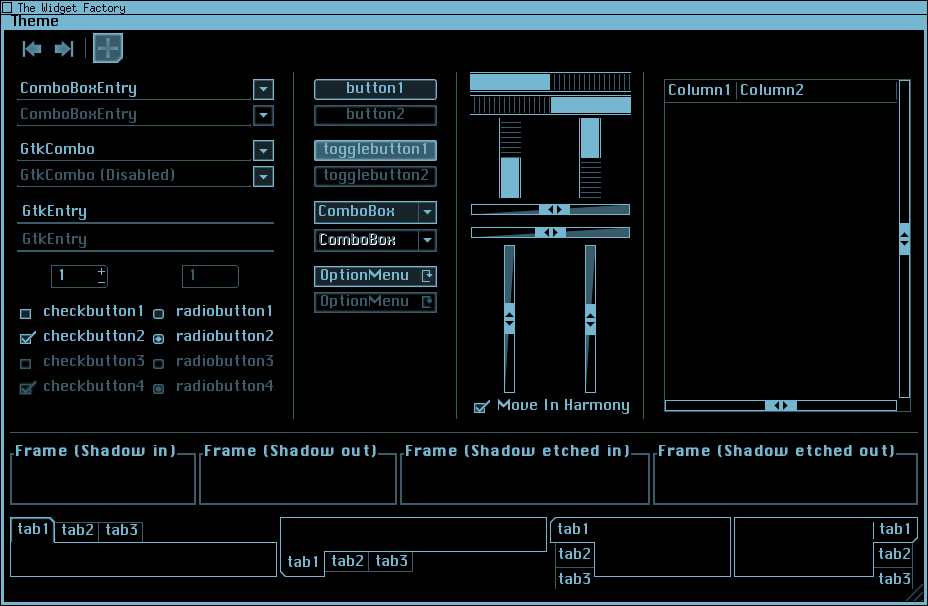Click the upper horizontal scale slider handle
Screen dimensions: 928x606
click(x=555, y=209)
